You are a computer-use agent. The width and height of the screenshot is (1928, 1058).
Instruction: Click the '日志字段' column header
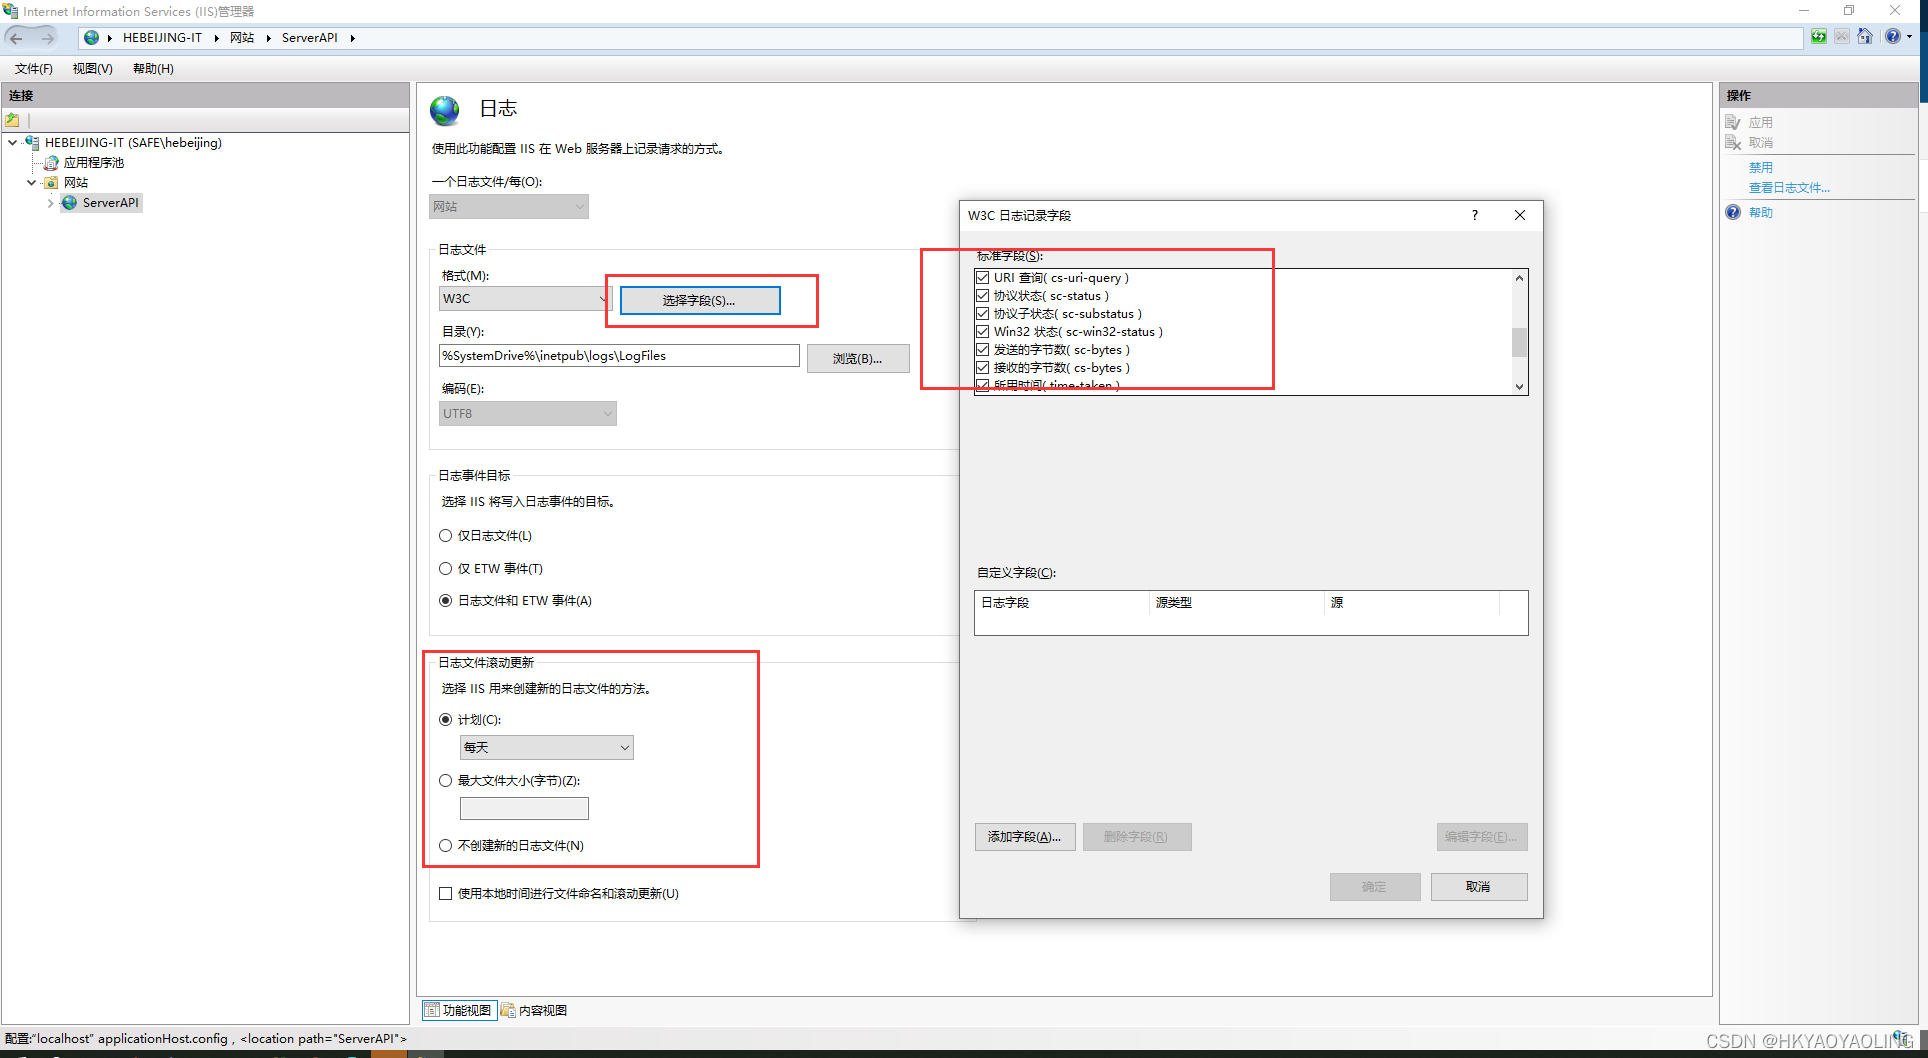click(1063, 603)
